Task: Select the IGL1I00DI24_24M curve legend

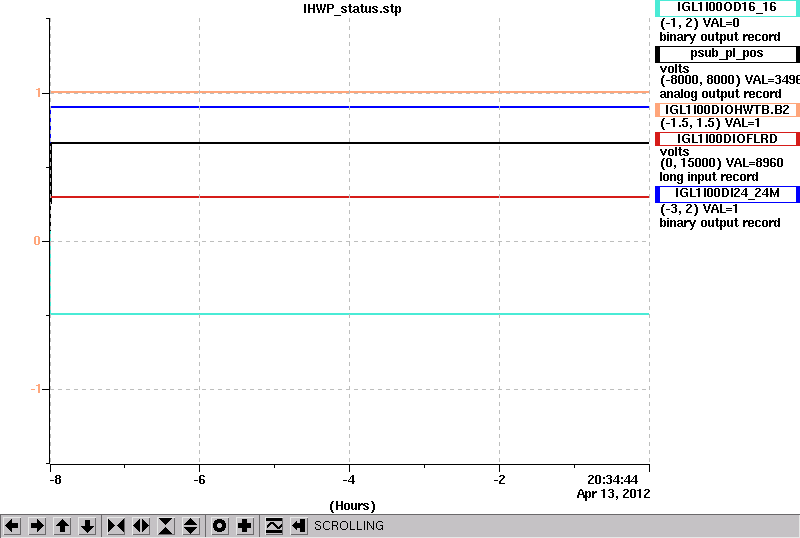Action: pos(727,194)
